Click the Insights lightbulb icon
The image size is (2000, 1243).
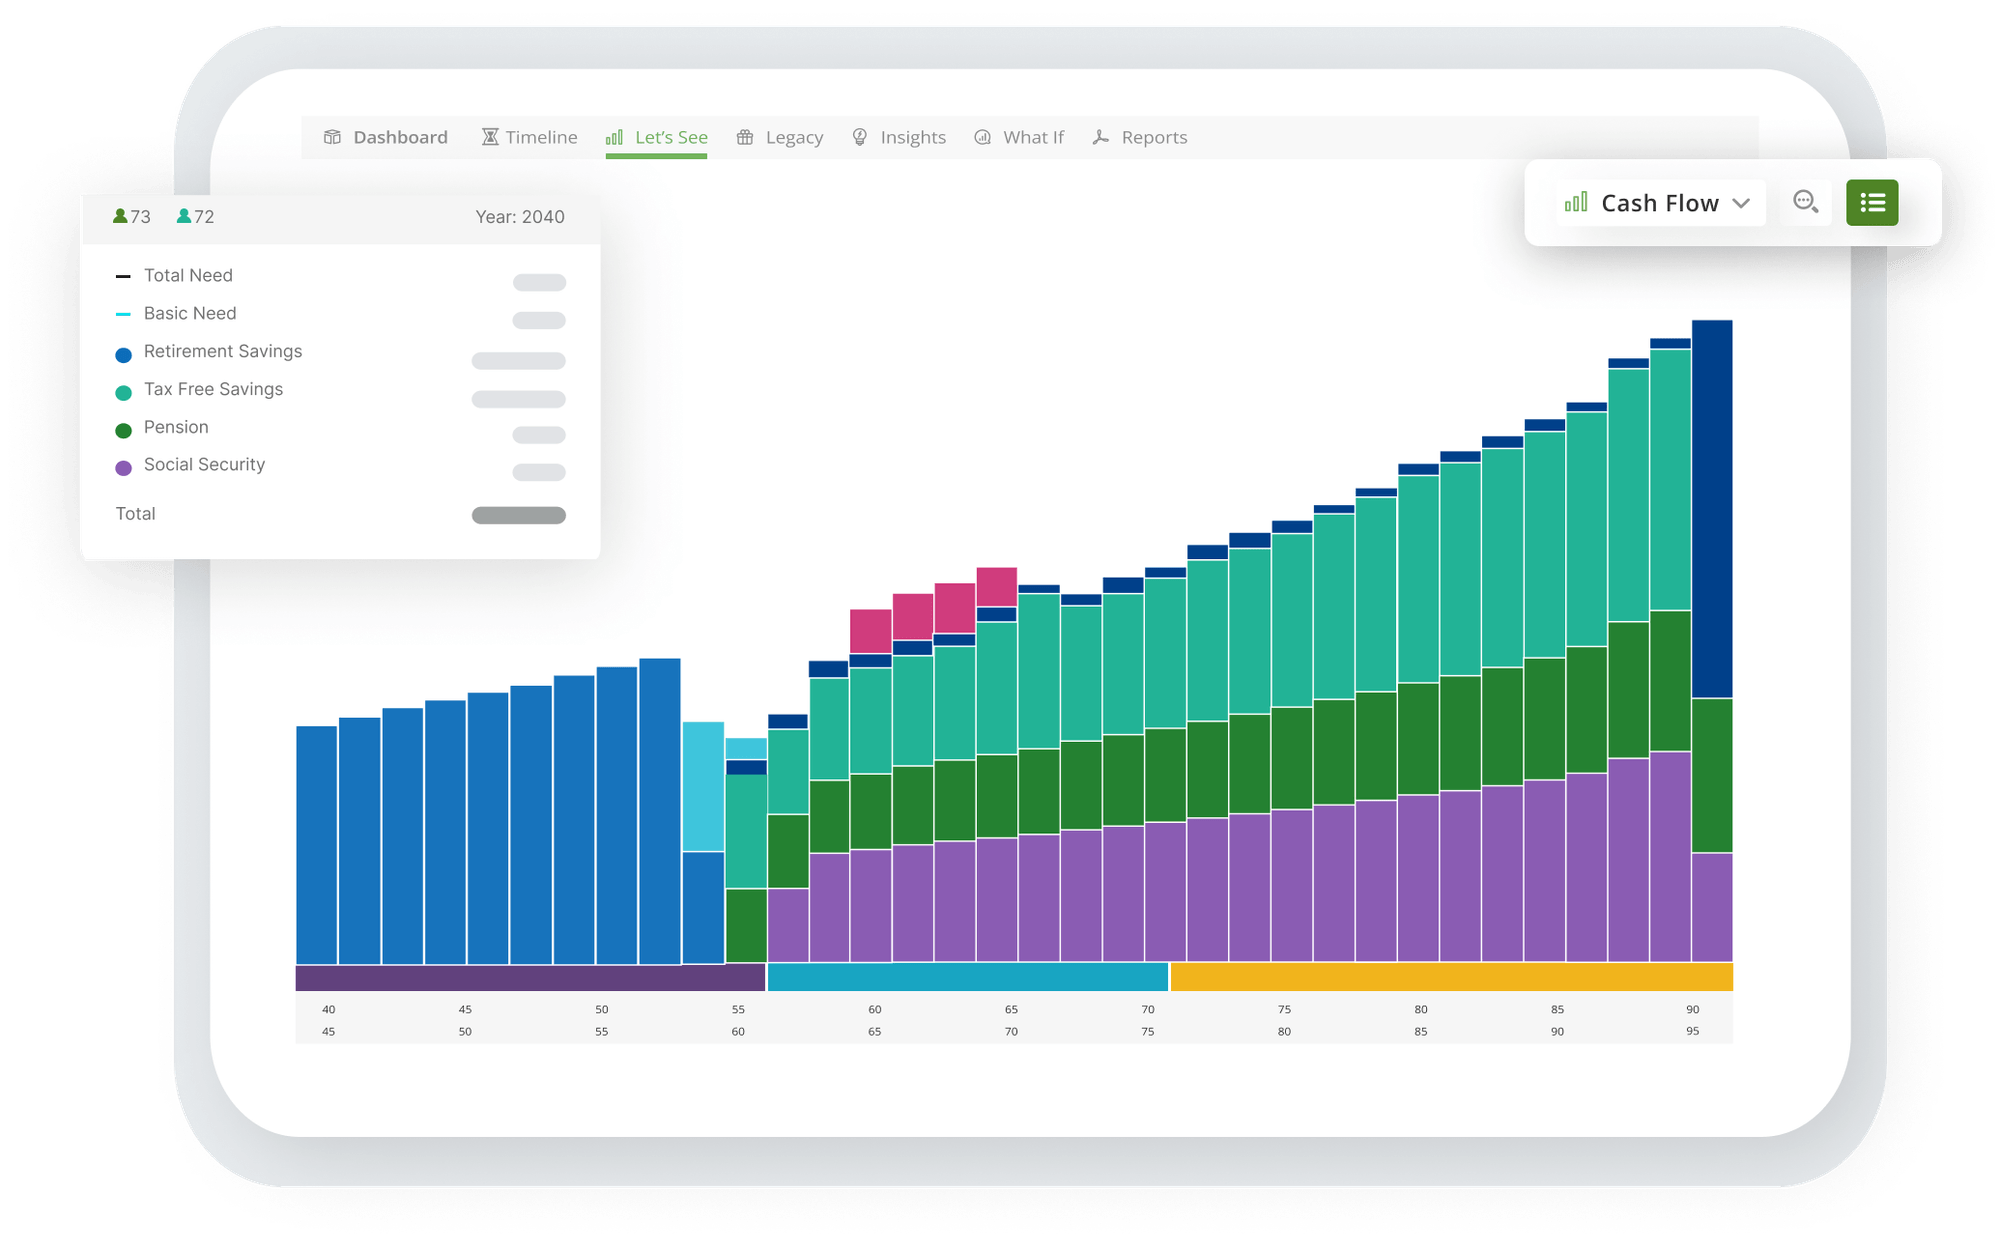(x=860, y=137)
